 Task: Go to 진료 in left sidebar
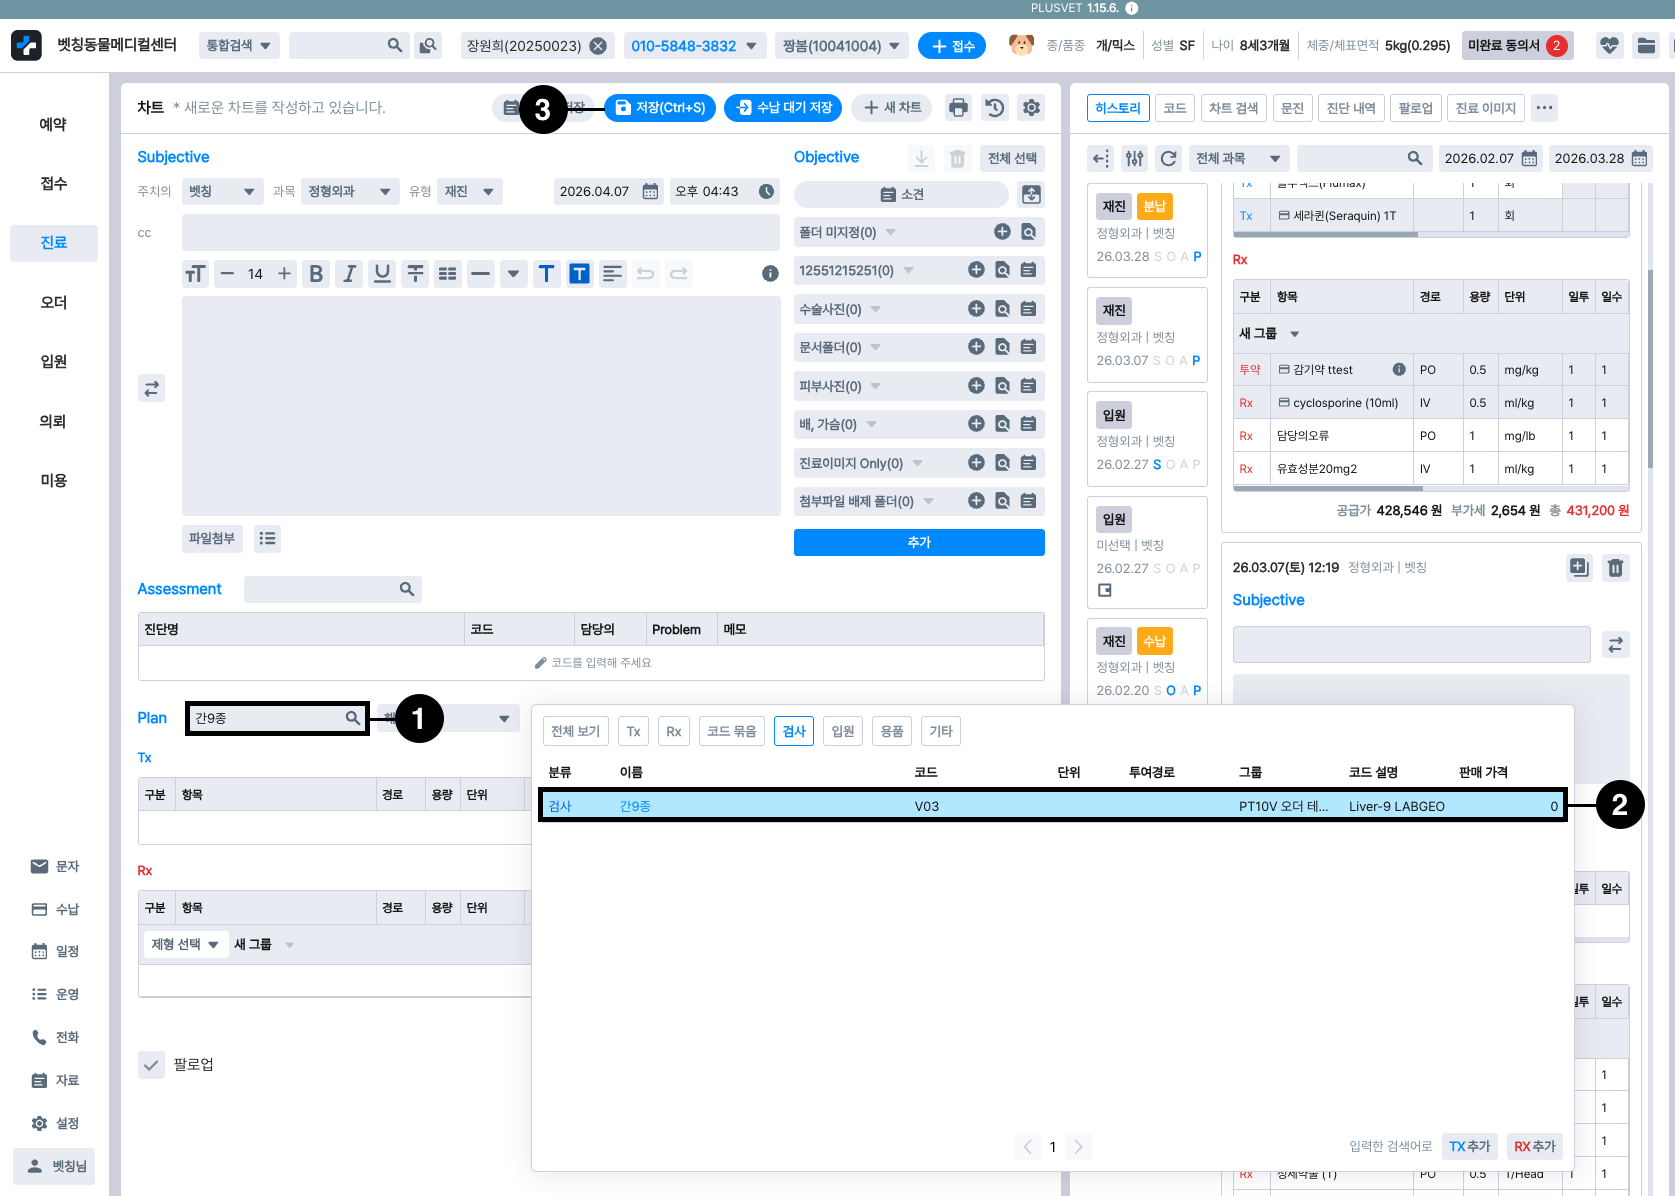[54, 243]
